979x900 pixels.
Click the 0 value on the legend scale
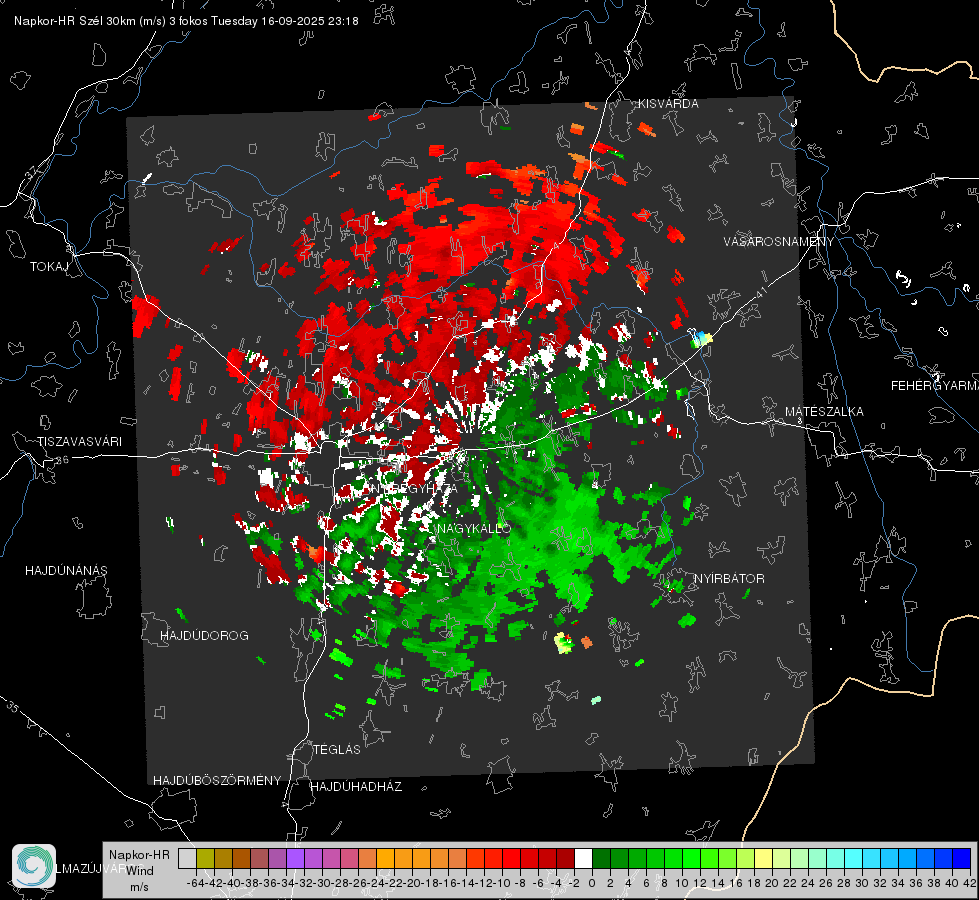coord(592,883)
